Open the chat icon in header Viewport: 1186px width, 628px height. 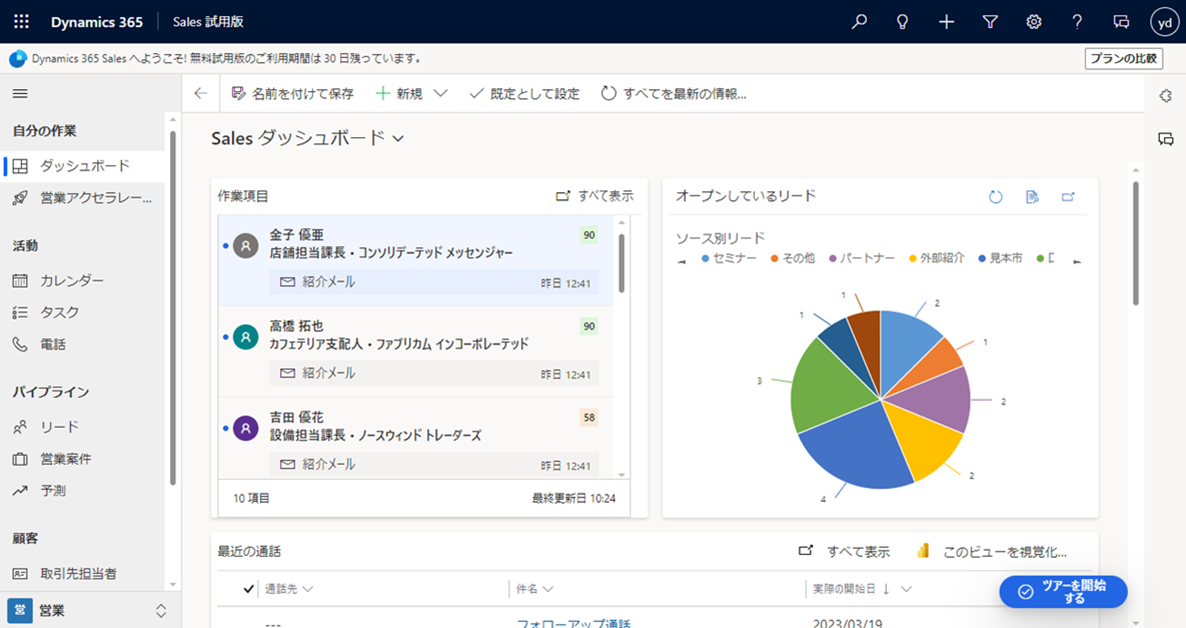(1121, 22)
